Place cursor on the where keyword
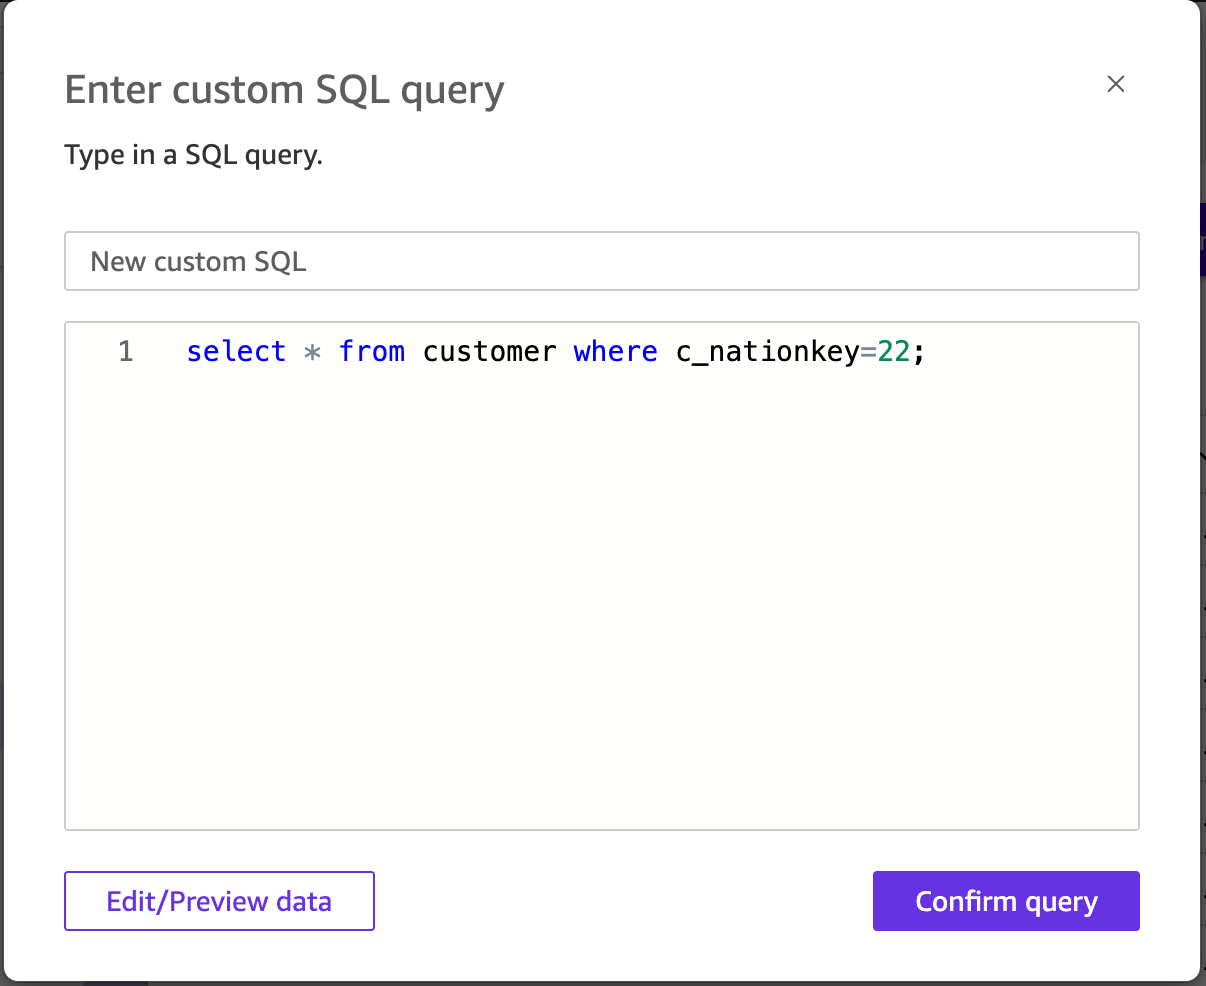The height and width of the screenshot is (986, 1206). (x=615, y=352)
